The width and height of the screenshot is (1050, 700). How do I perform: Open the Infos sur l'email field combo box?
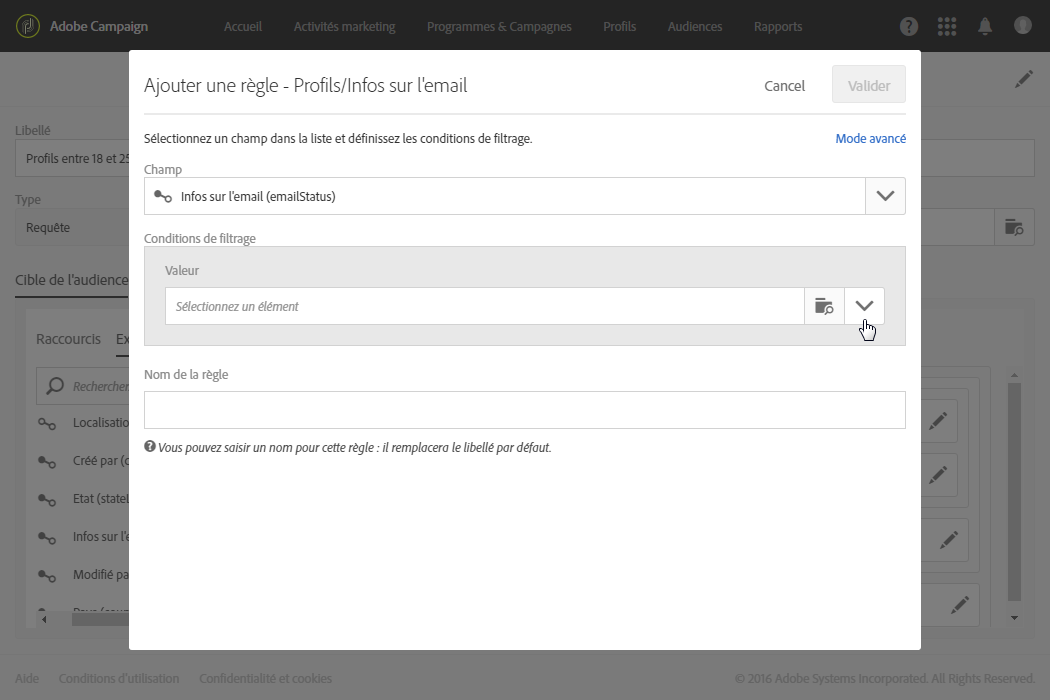(504, 196)
